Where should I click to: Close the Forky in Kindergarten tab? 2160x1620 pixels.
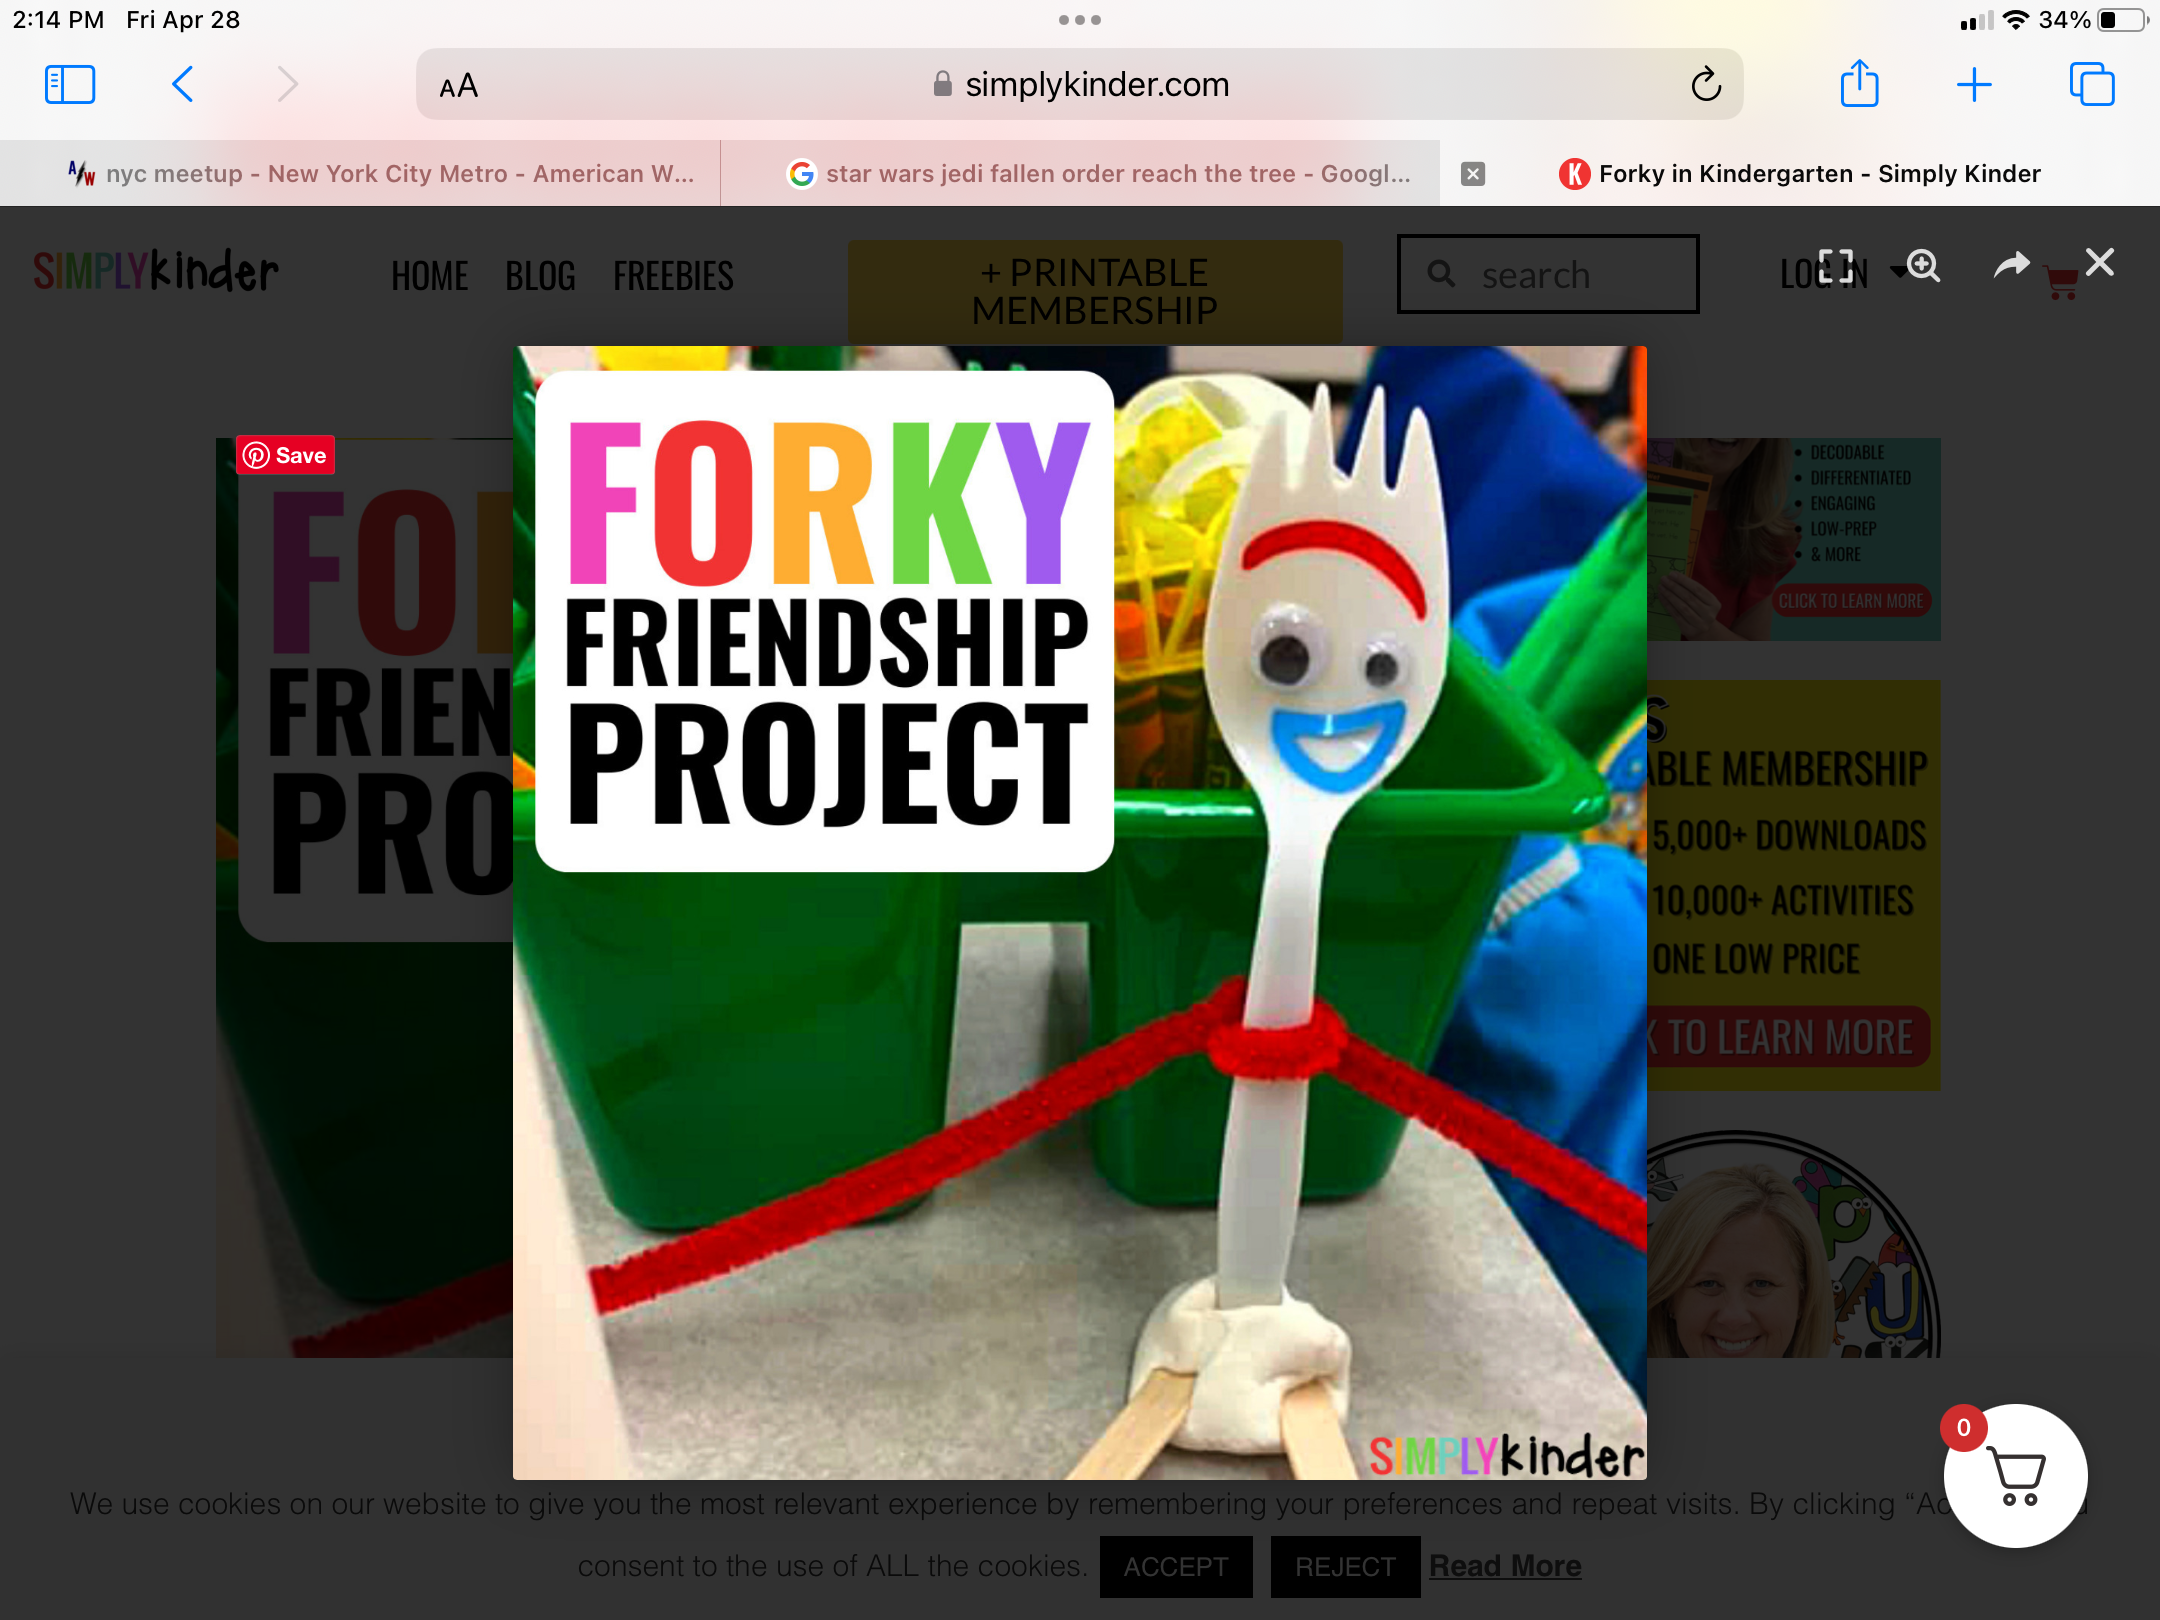[1473, 174]
